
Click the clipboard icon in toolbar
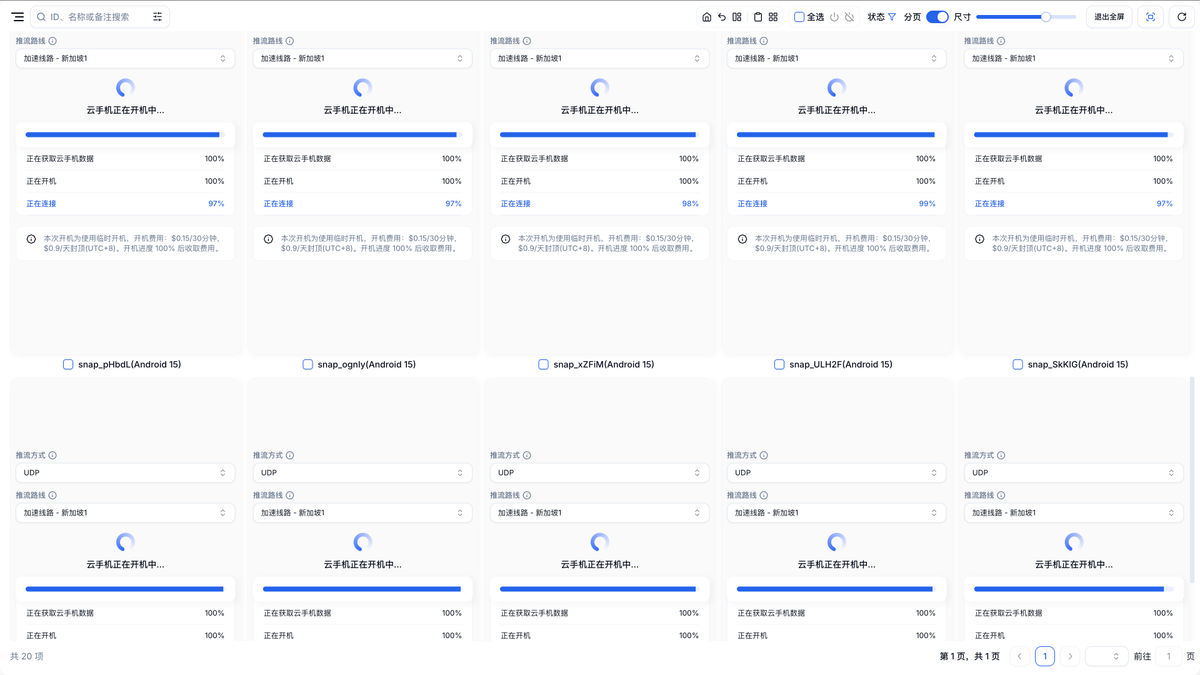(x=758, y=17)
